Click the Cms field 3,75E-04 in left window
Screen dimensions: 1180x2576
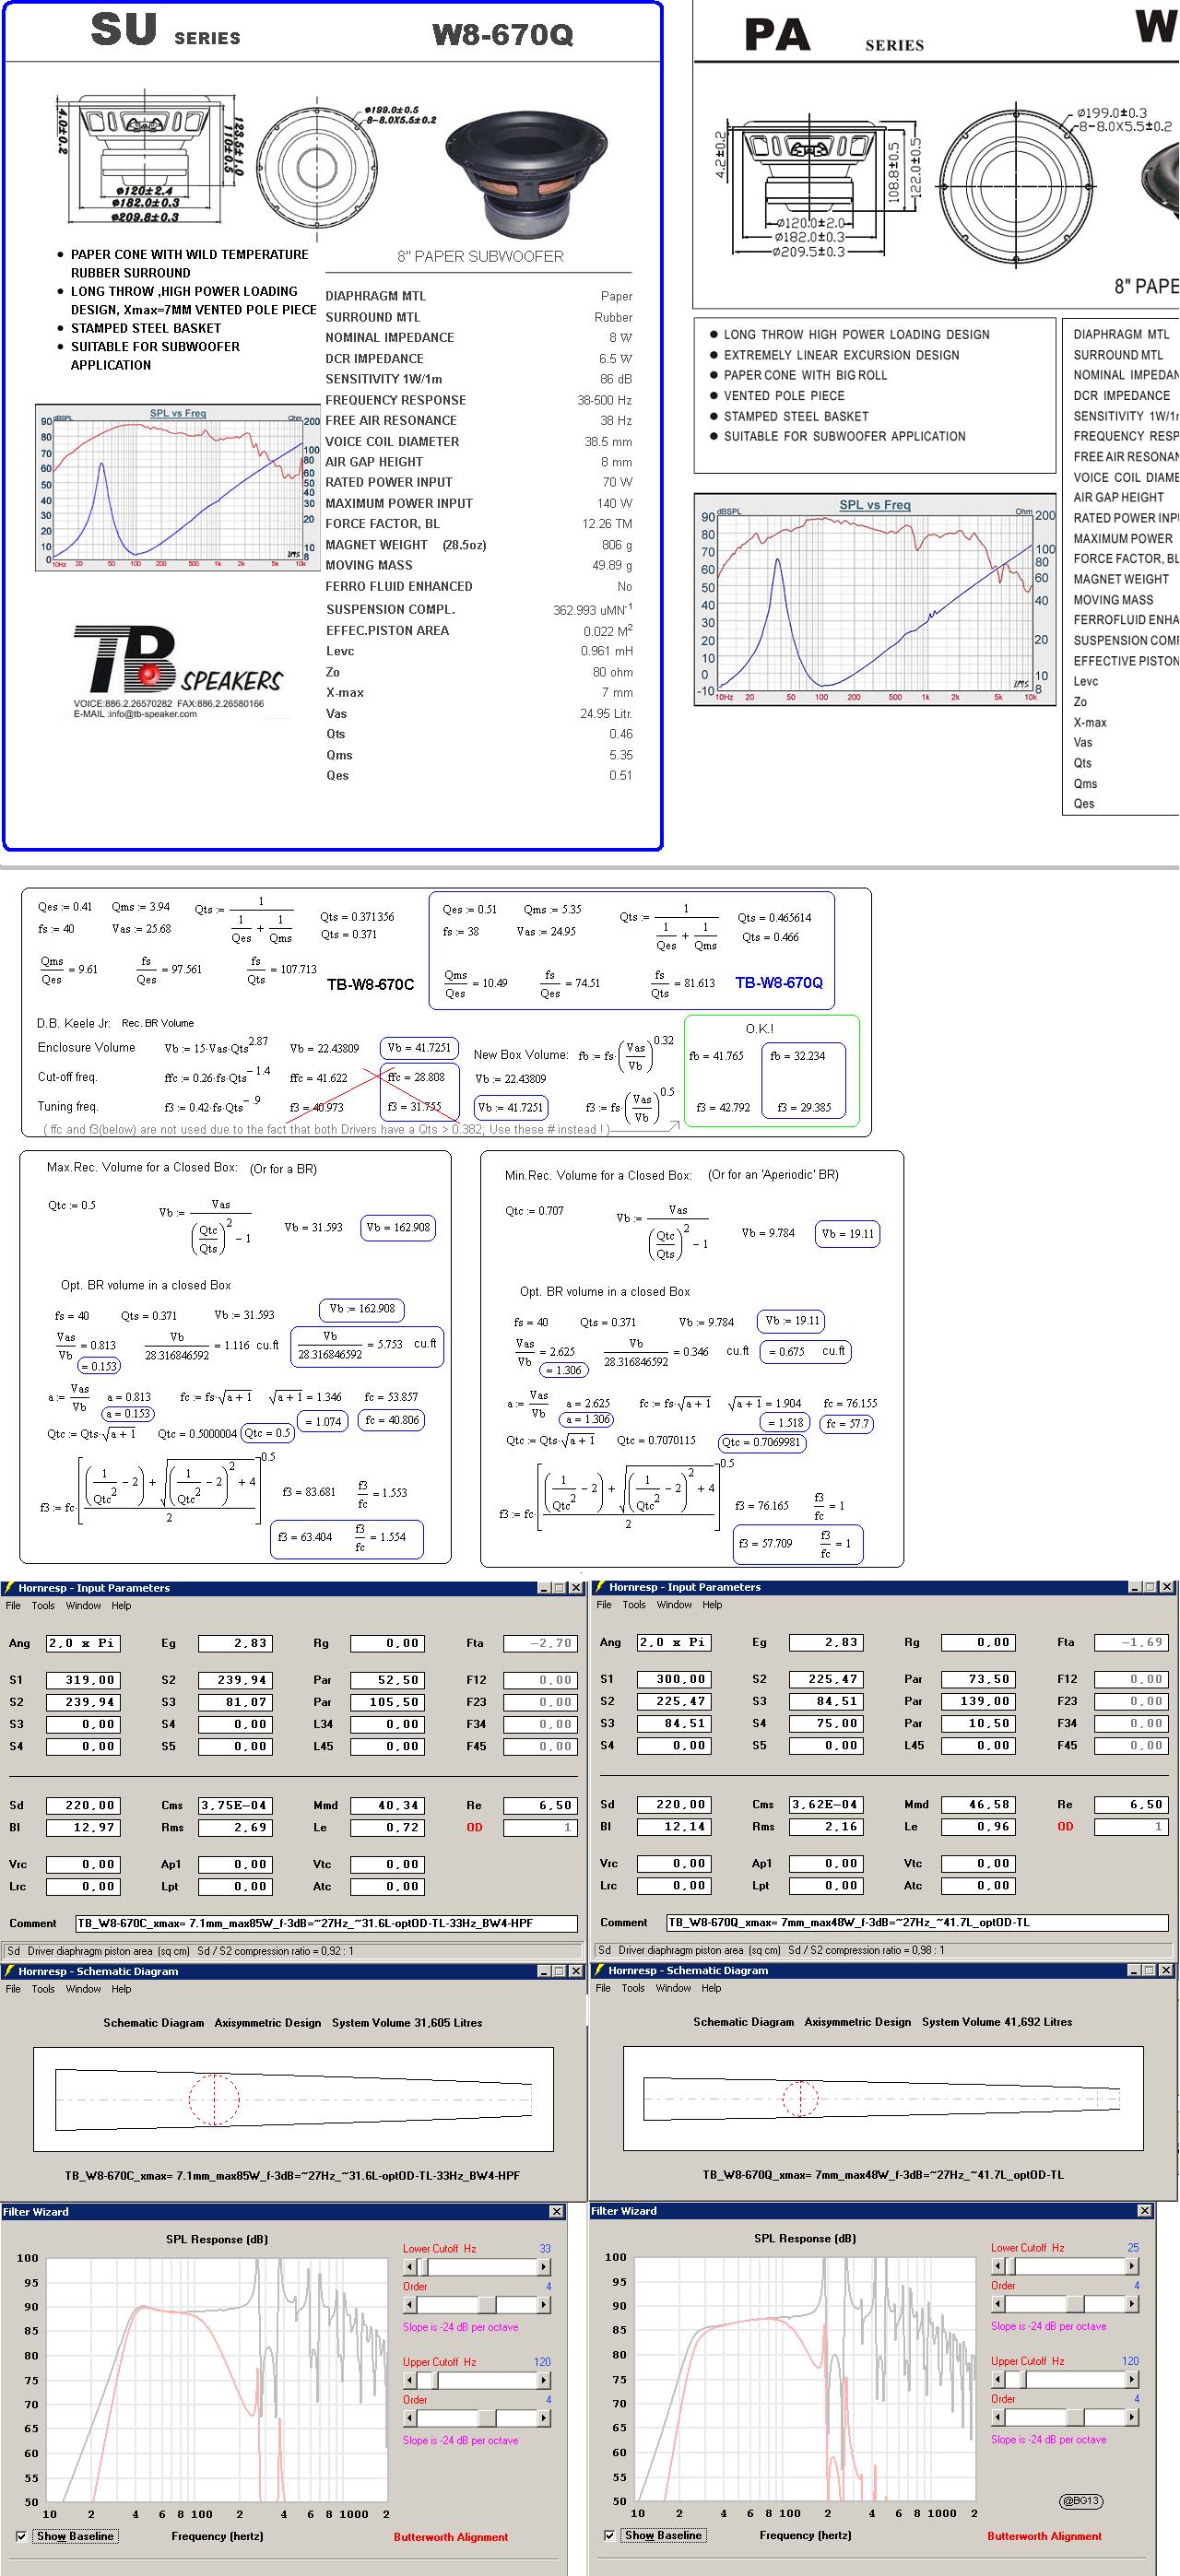coord(235,1805)
